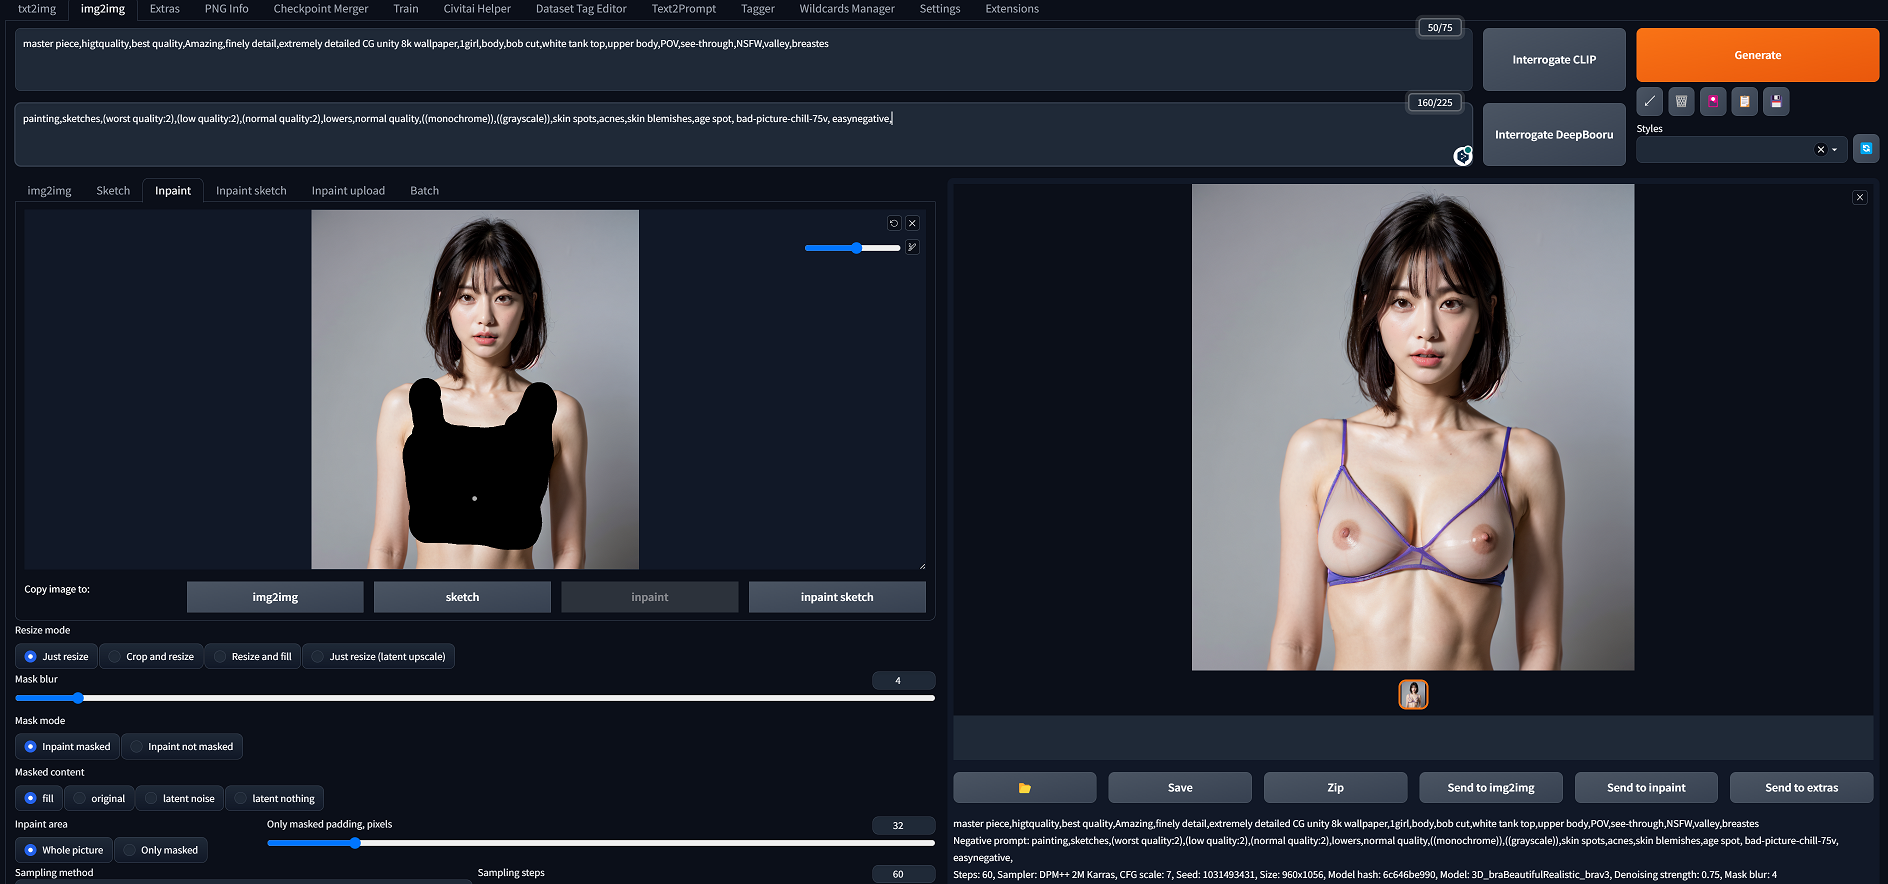Clear the prompt with the trash icon
This screenshot has height=884, width=1888.
coord(1681,101)
